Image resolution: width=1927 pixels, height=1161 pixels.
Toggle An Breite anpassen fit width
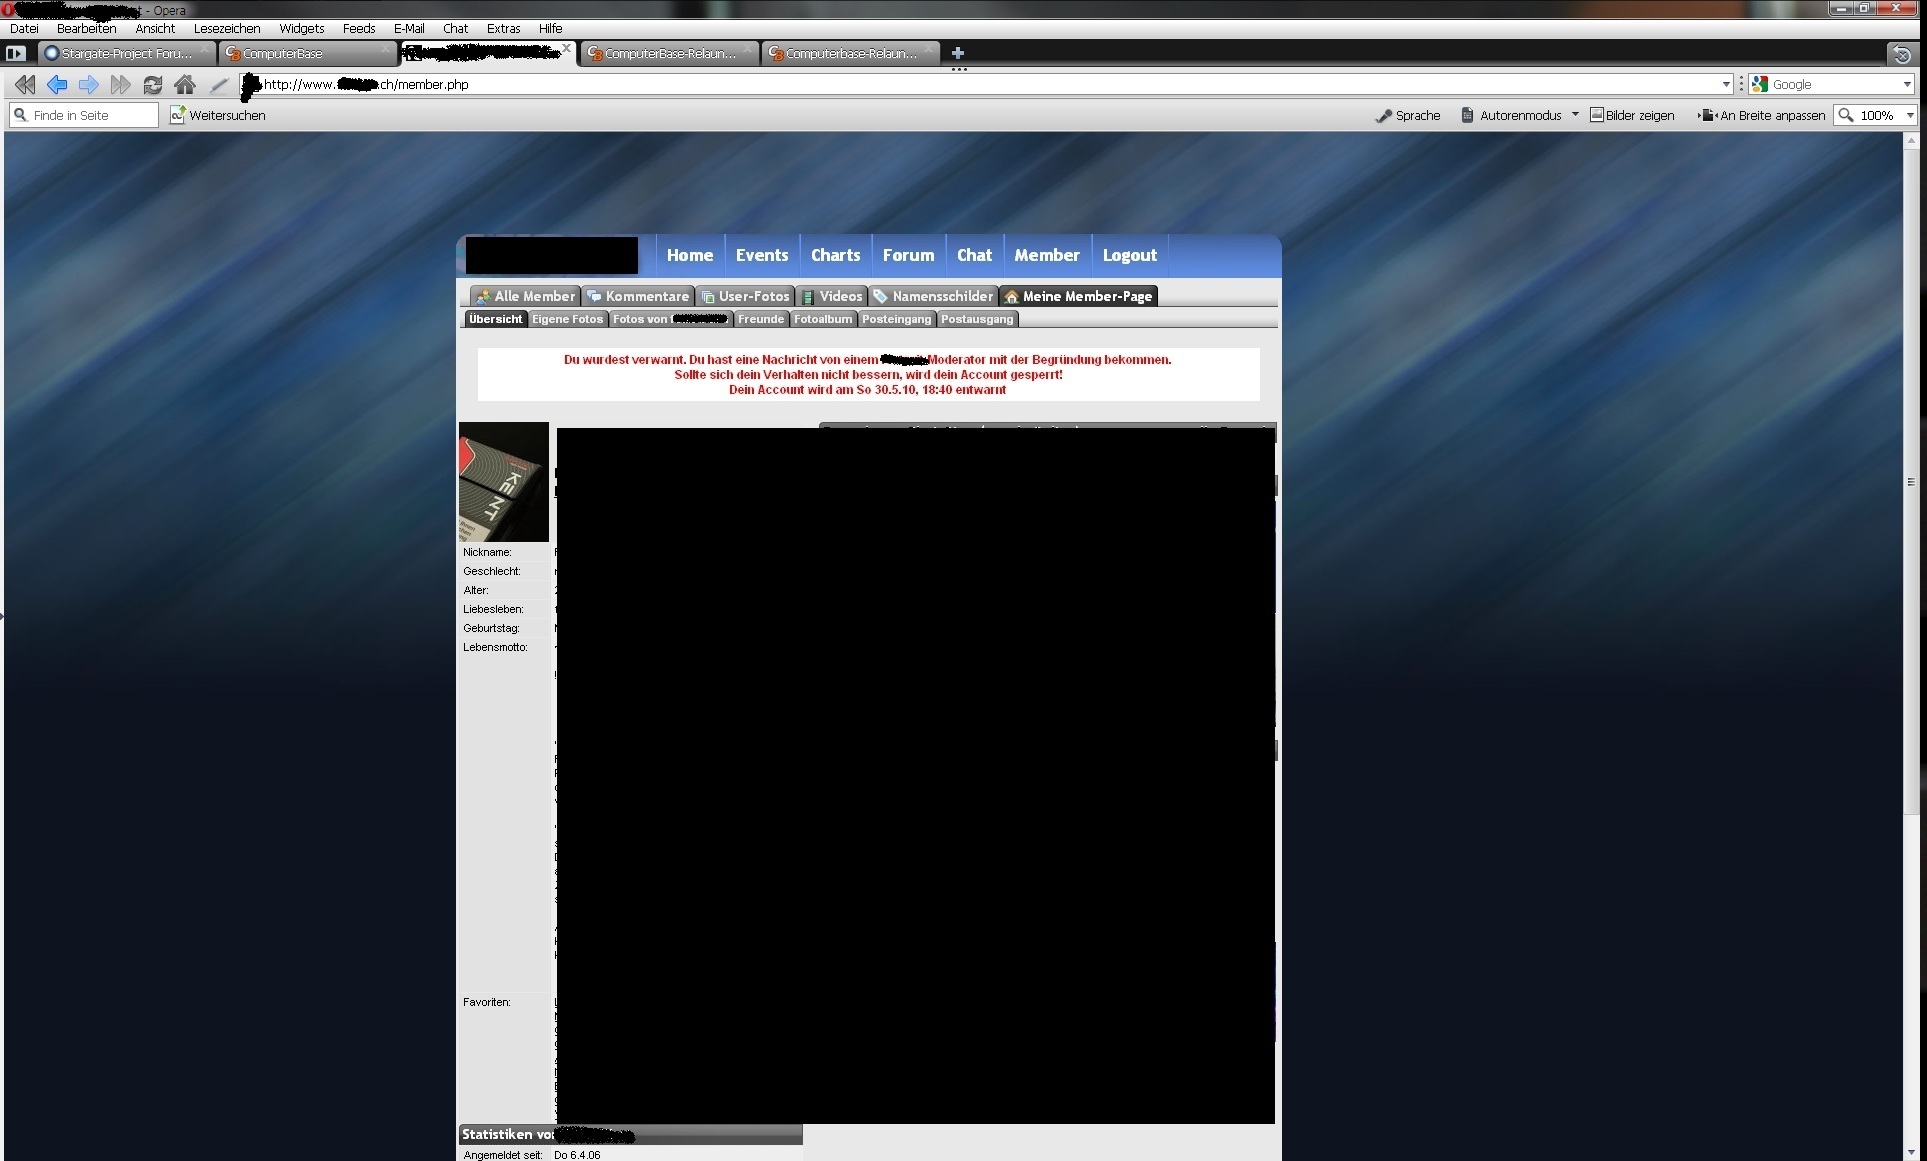pos(1762,115)
